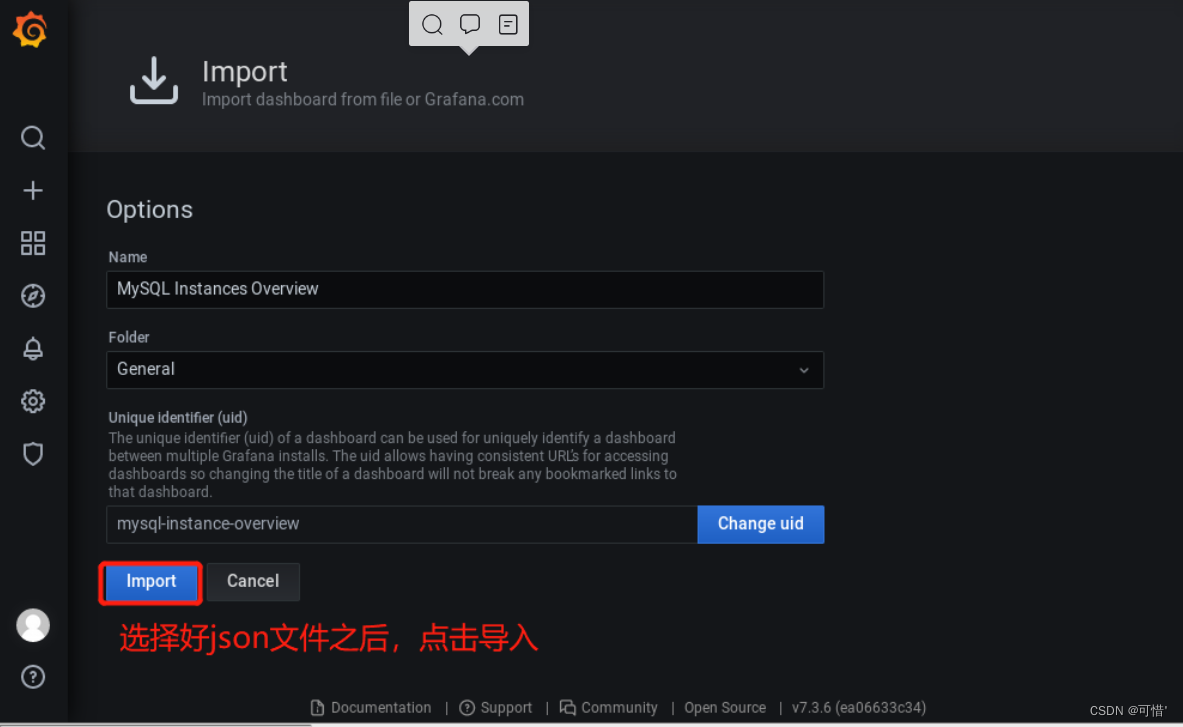
Task: Expand the Folder General dropdown
Action: (465, 370)
